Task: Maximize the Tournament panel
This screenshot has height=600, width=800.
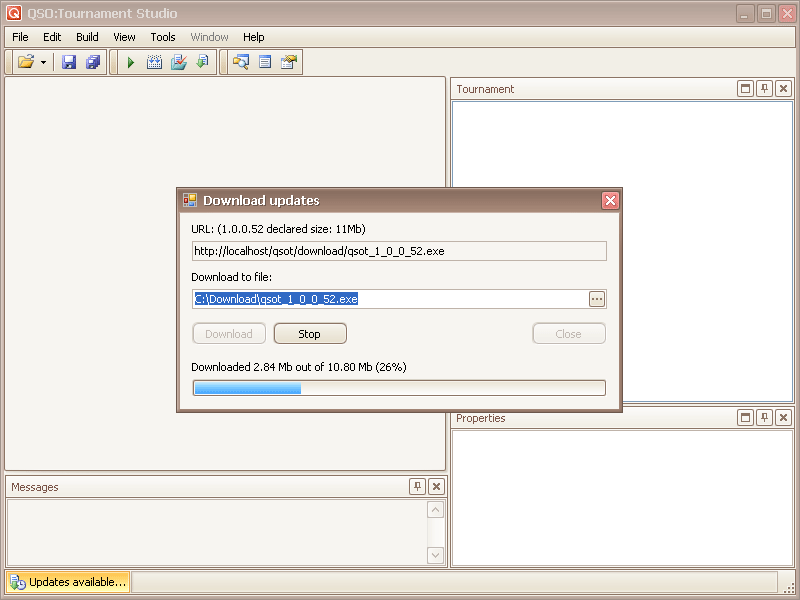Action: pyautogui.click(x=745, y=89)
